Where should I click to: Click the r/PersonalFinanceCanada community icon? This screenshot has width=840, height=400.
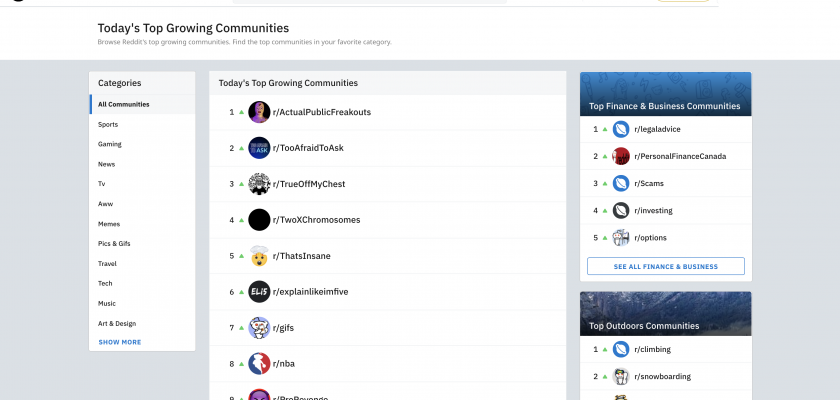(621, 156)
